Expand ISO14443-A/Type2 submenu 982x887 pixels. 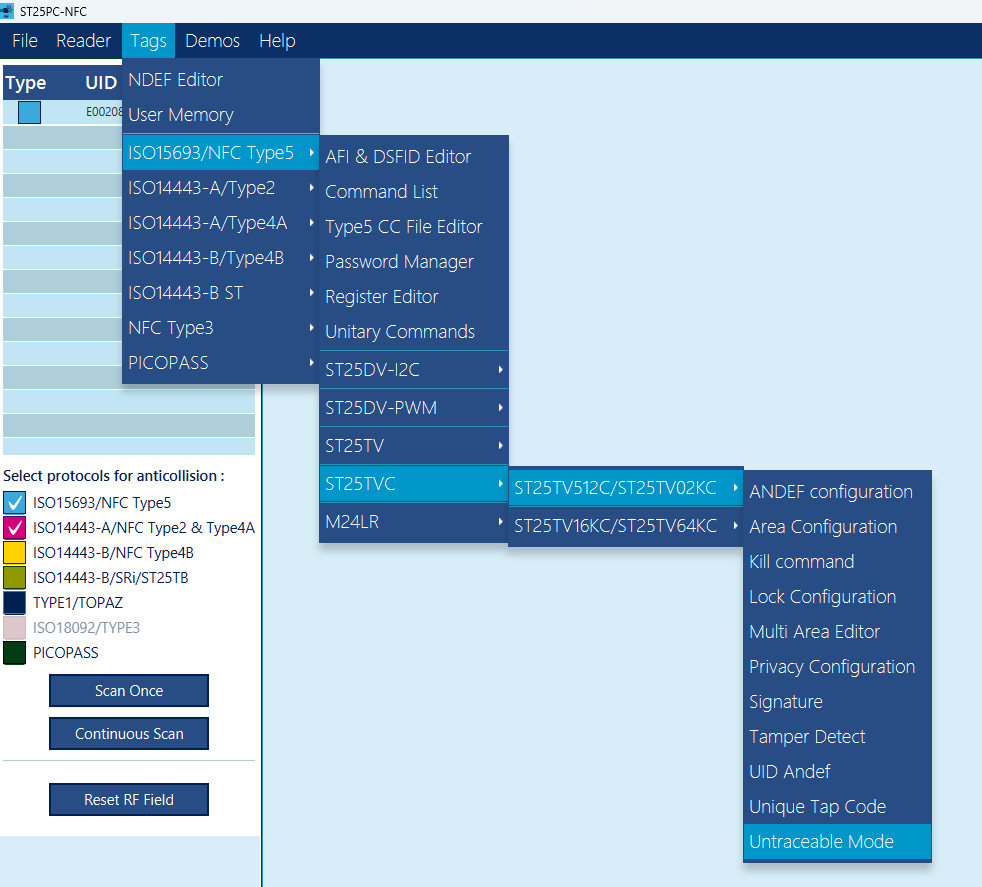coord(220,187)
